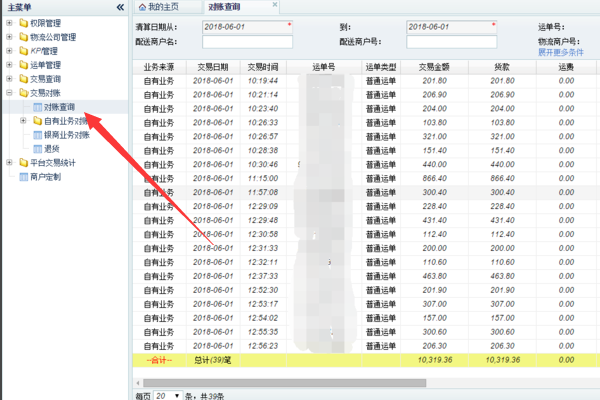
Task: Open 商户定制 menu item
Action: [x=46, y=177]
